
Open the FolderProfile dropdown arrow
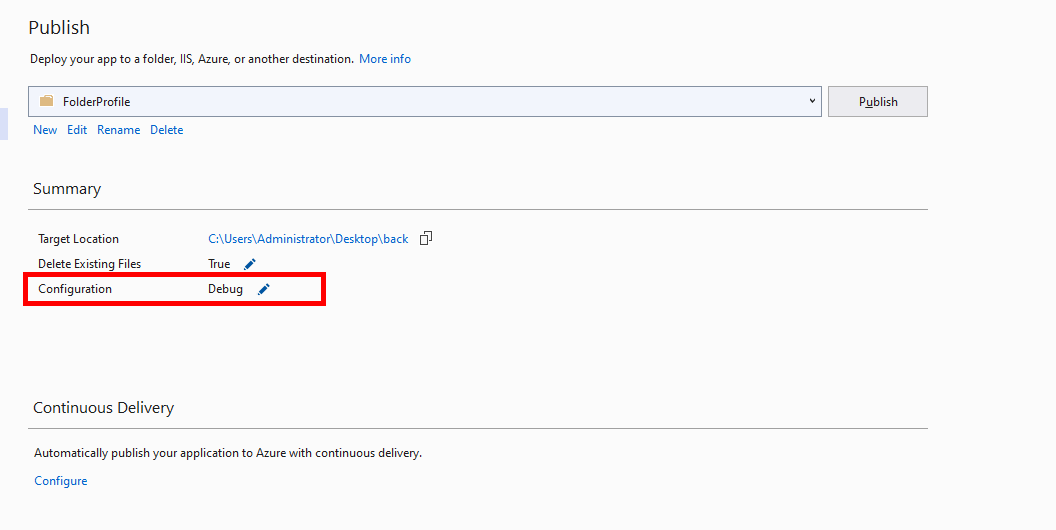(812, 101)
